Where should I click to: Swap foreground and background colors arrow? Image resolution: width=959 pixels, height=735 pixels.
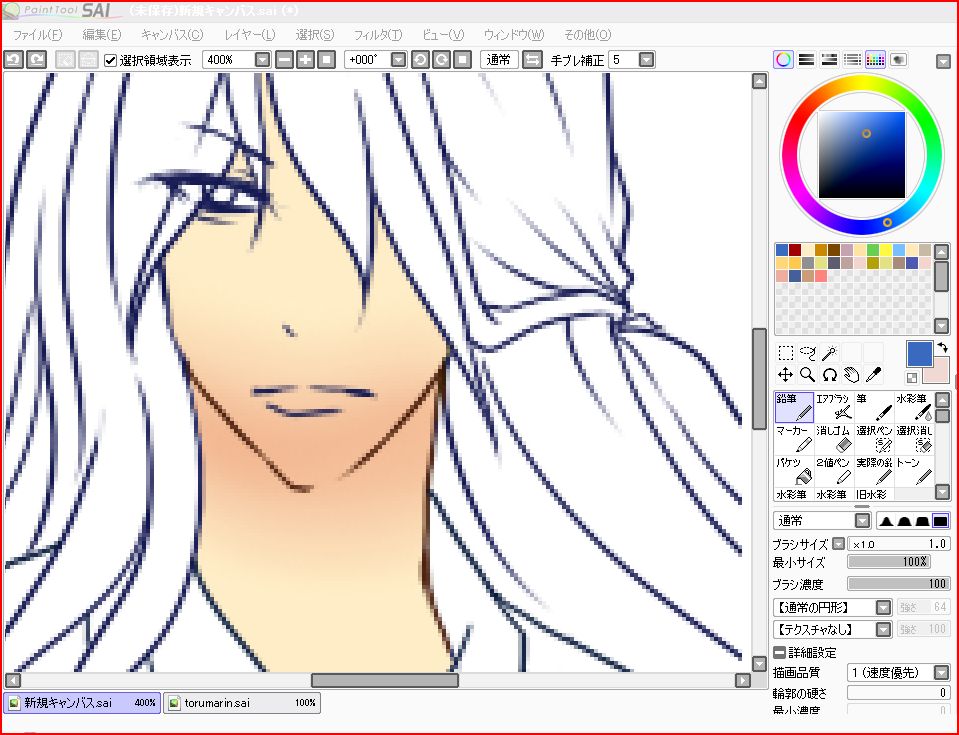[942, 347]
